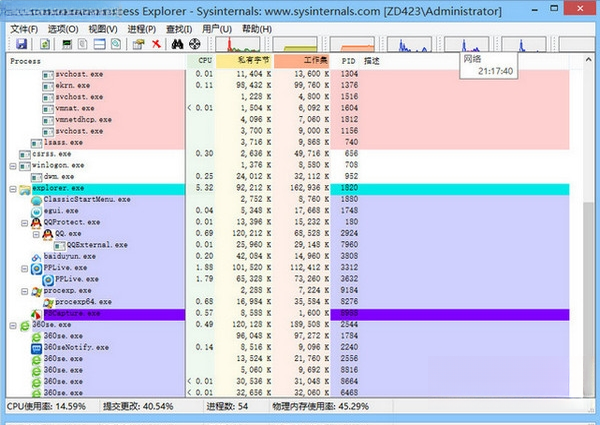Collapse the explorer.exe tree node
This screenshot has height=425, width=600.
click(x=13, y=189)
